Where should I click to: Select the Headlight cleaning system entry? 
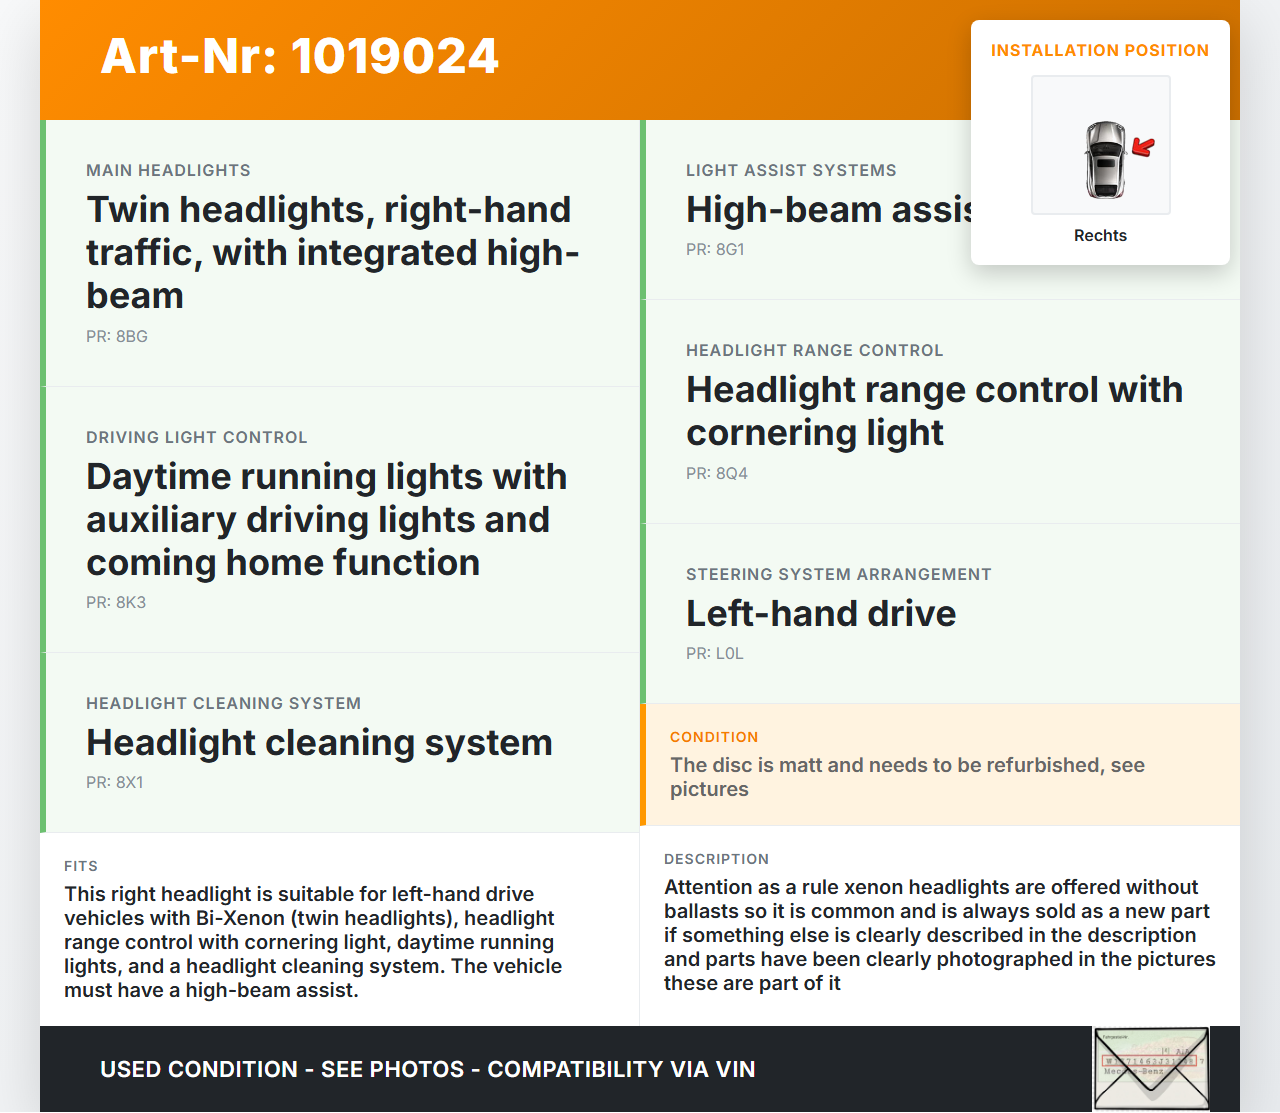[319, 743]
